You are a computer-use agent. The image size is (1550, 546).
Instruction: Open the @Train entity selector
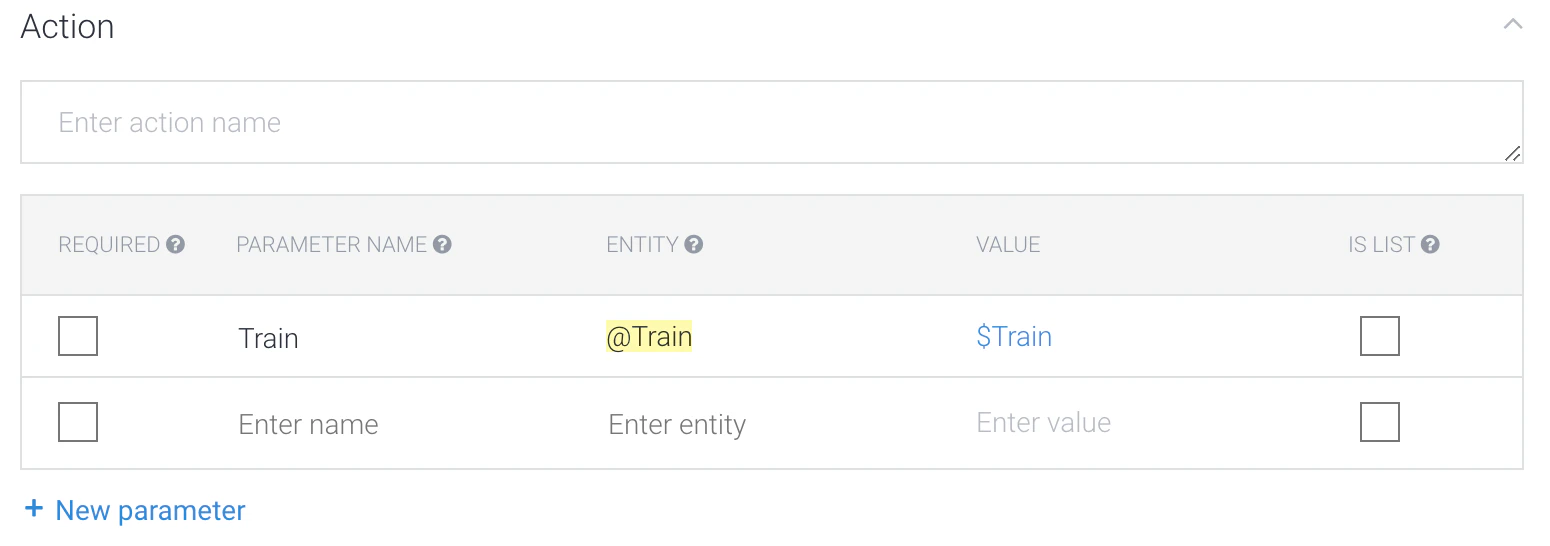(649, 337)
